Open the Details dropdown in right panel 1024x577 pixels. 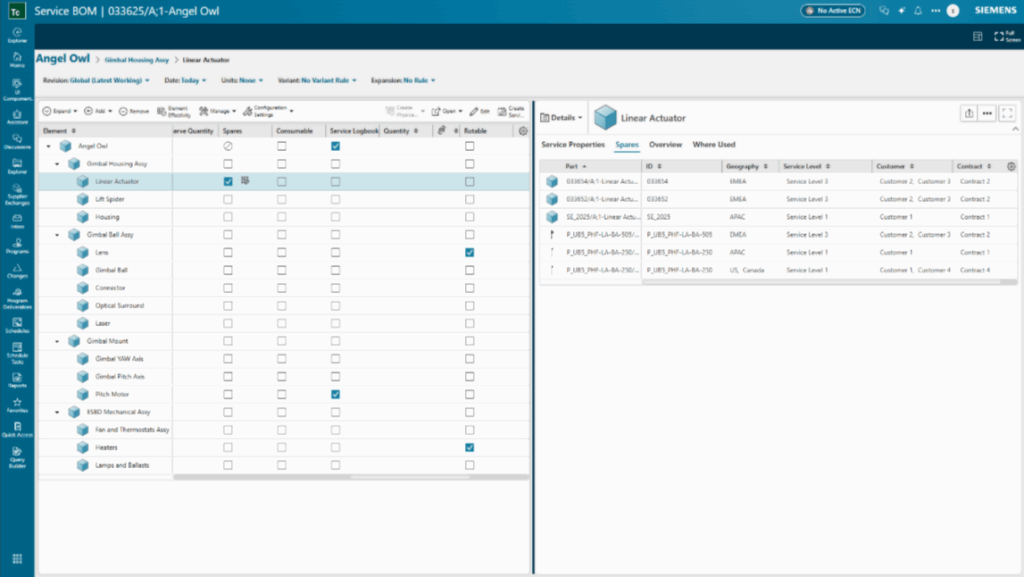point(561,118)
